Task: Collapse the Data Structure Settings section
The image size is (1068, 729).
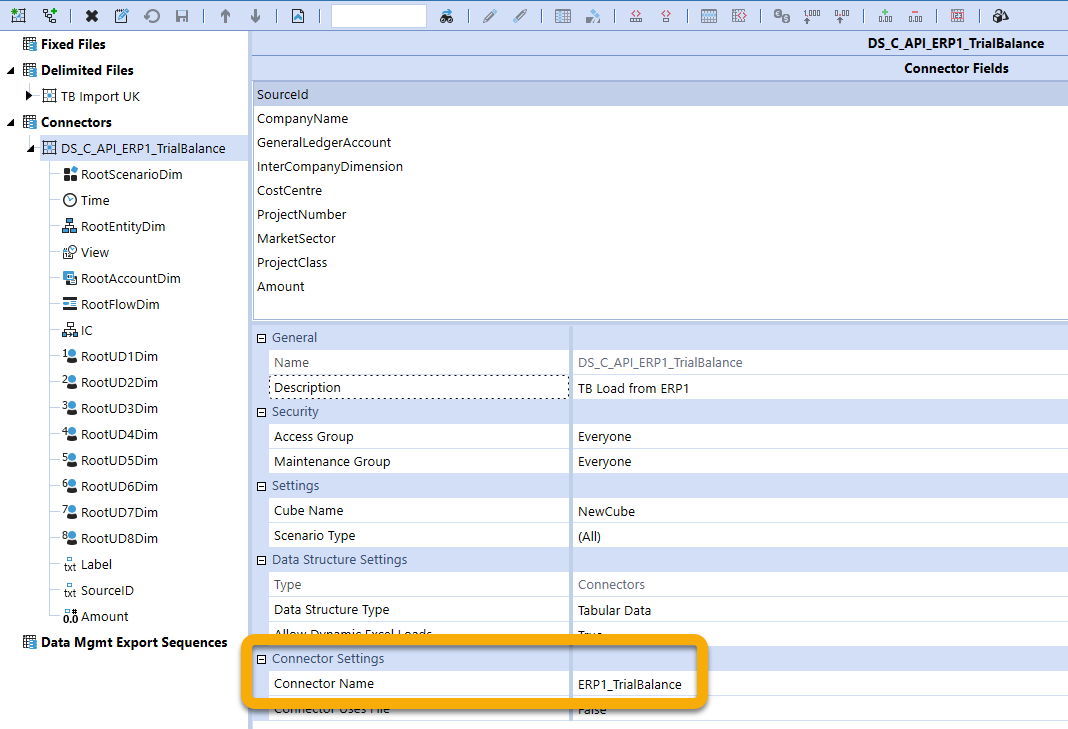Action: point(262,560)
